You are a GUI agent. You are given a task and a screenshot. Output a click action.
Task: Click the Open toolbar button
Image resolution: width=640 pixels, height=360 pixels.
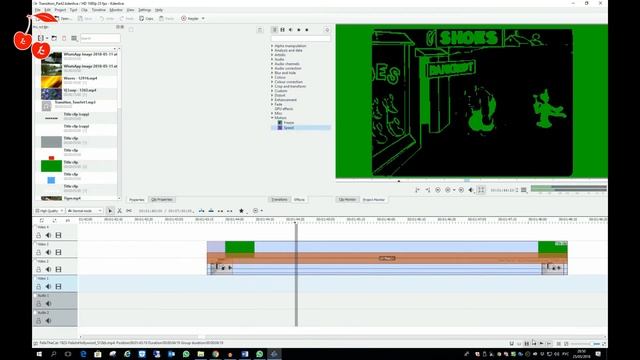click(x=63, y=18)
